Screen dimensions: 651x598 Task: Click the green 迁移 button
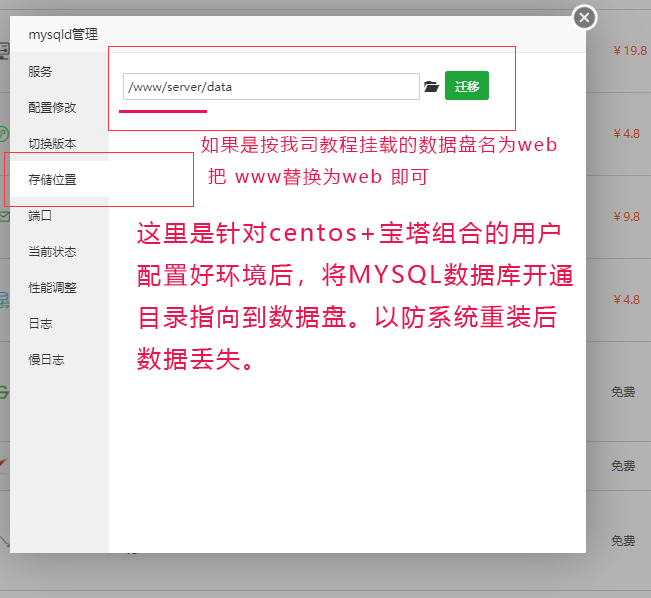(x=467, y=86)
